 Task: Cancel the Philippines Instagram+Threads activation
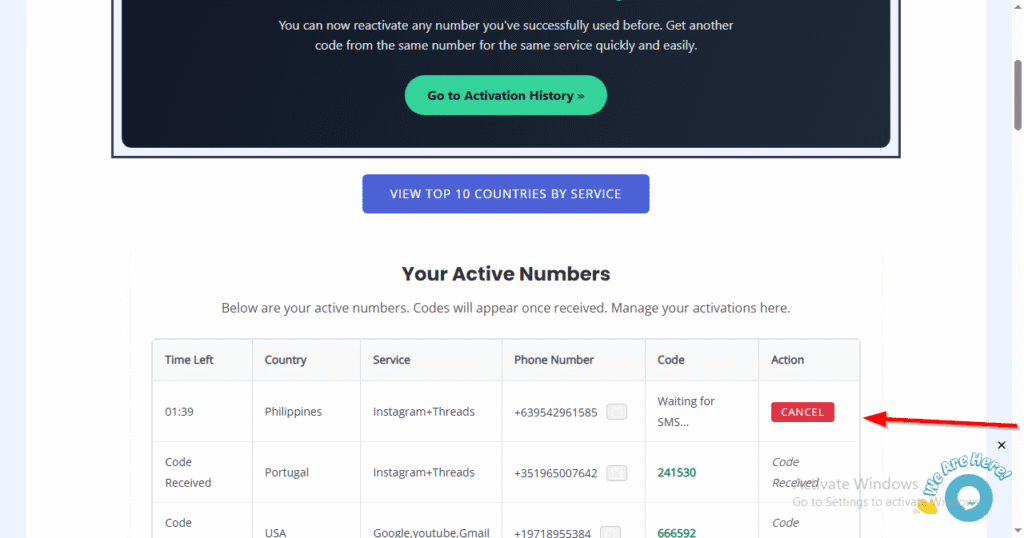(x=802, y=412)
